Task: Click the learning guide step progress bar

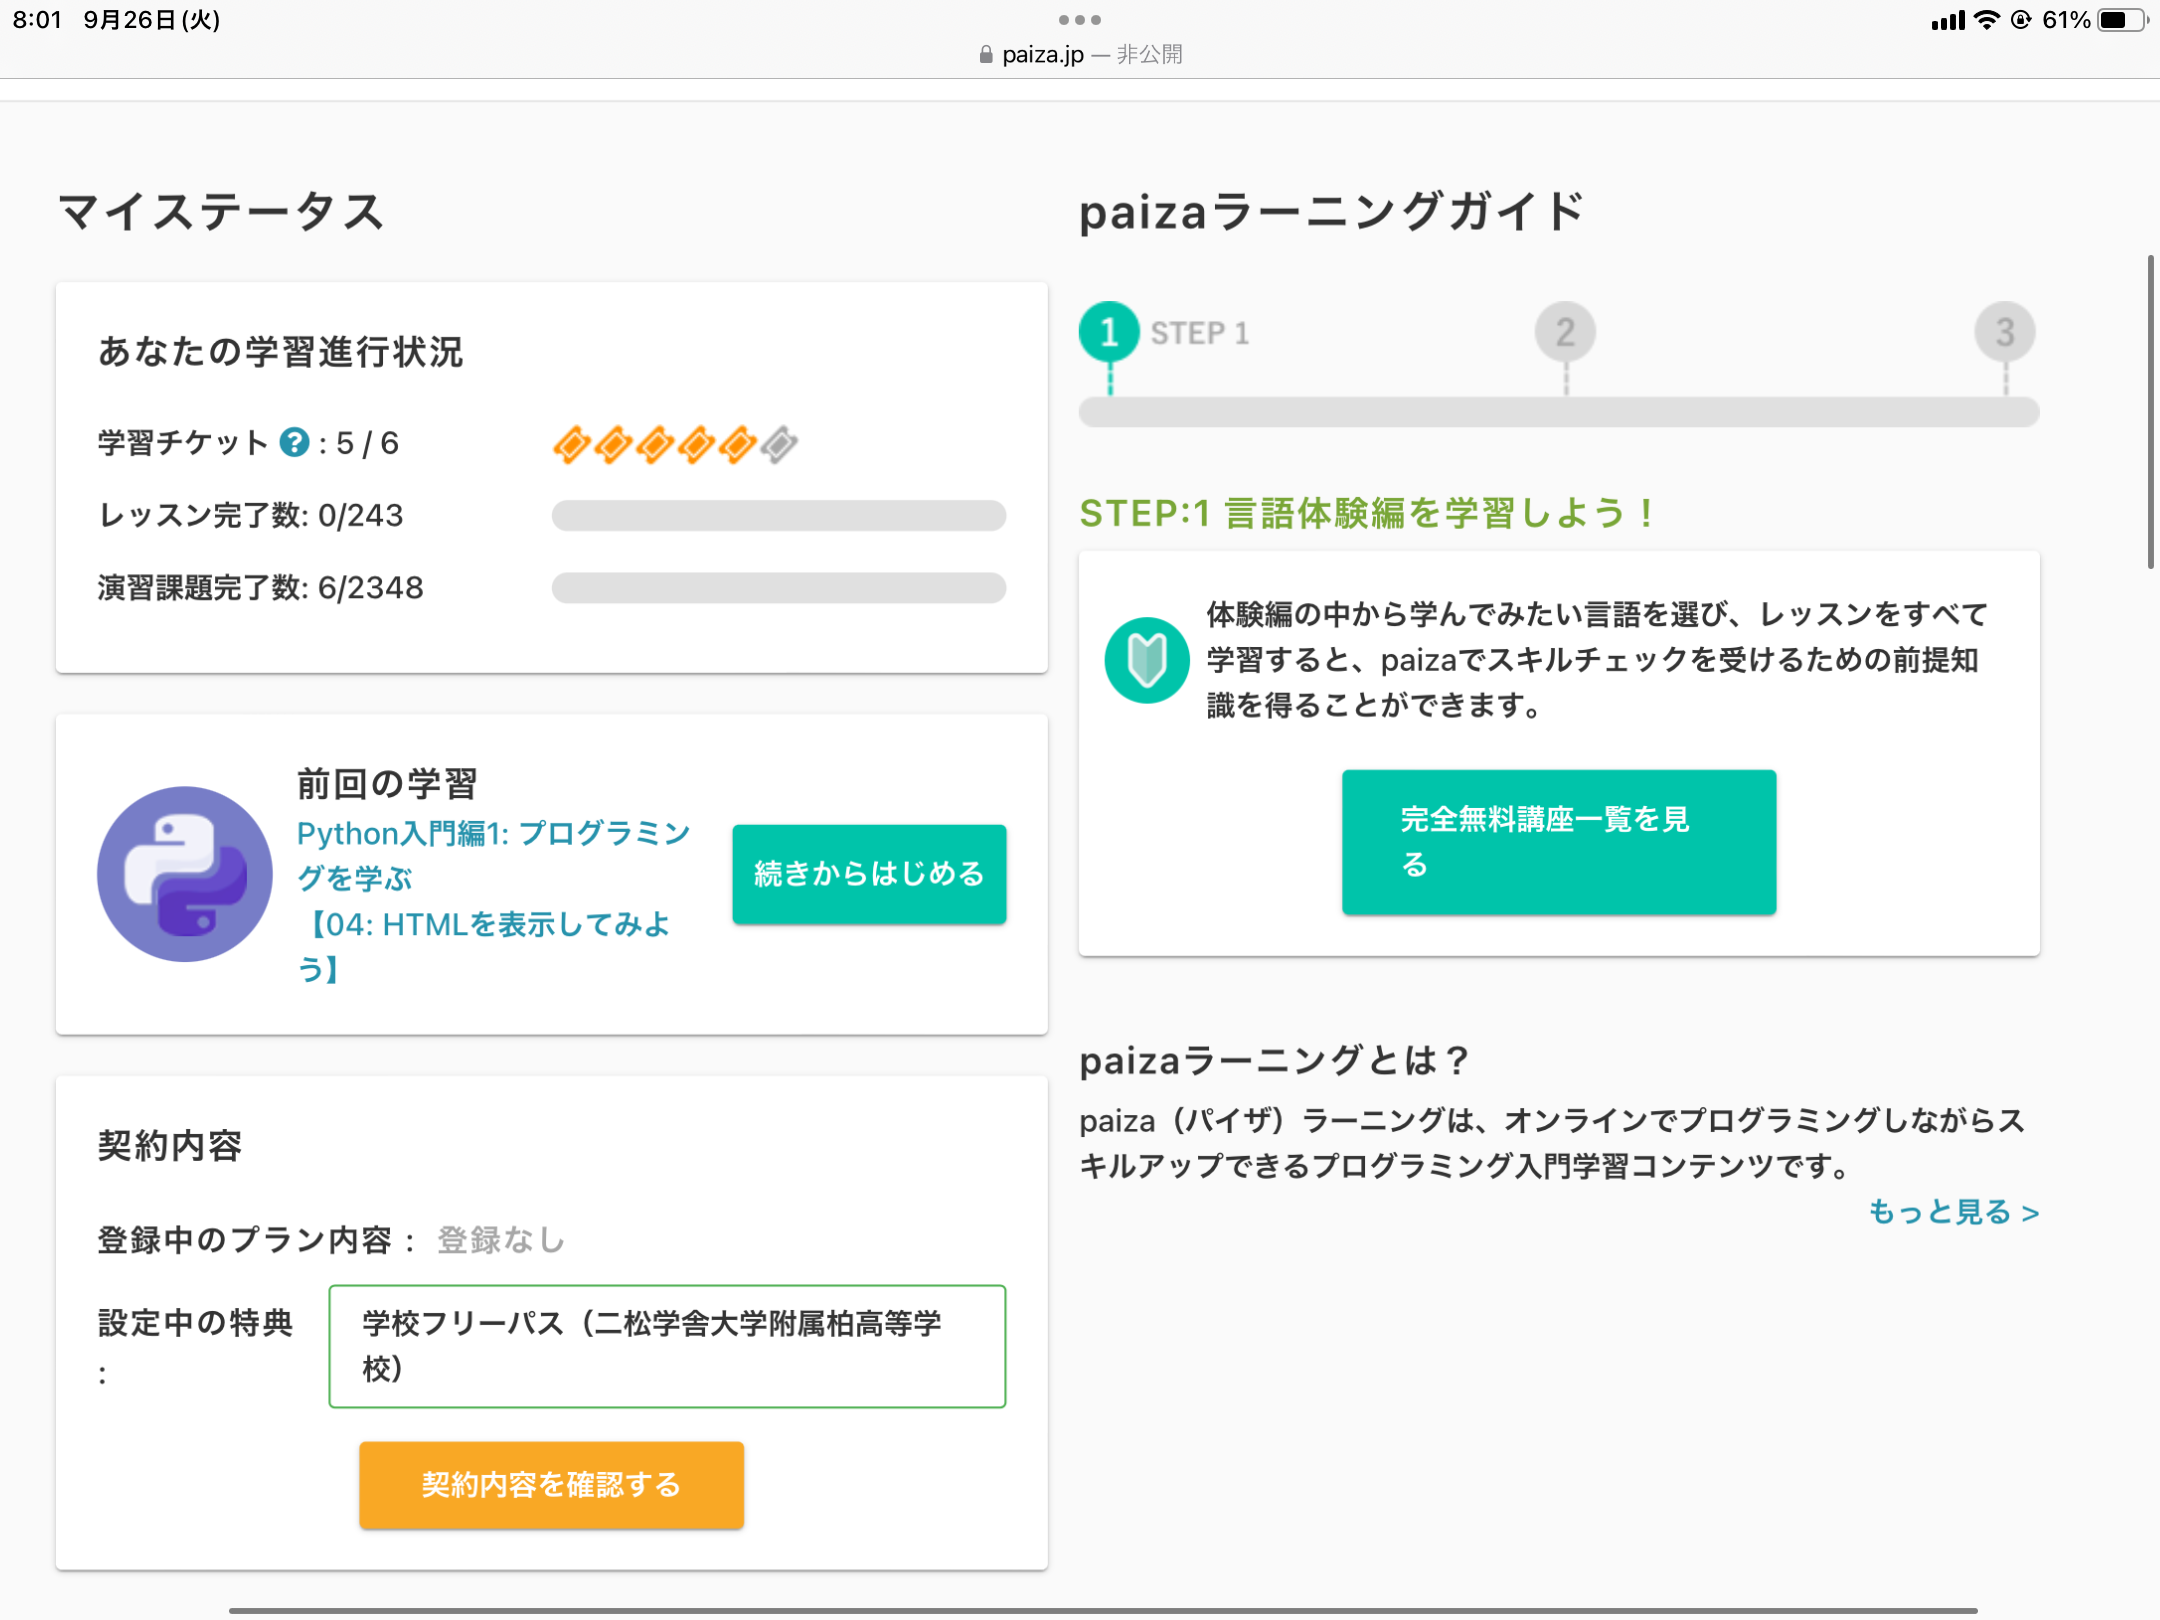Action: [x=1559, y=412]
